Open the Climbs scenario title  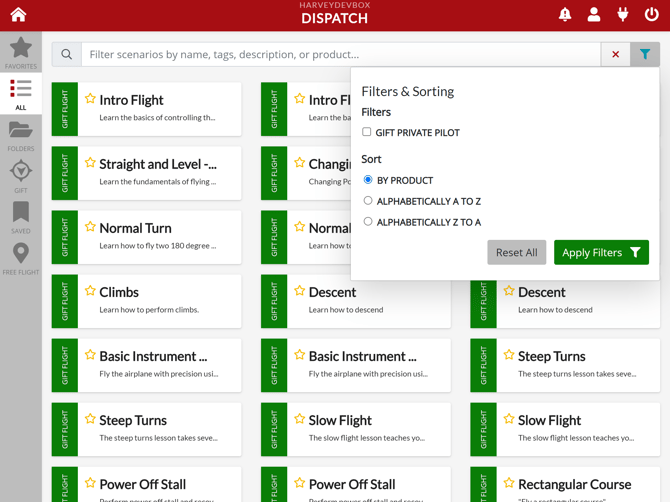[119, 292]
